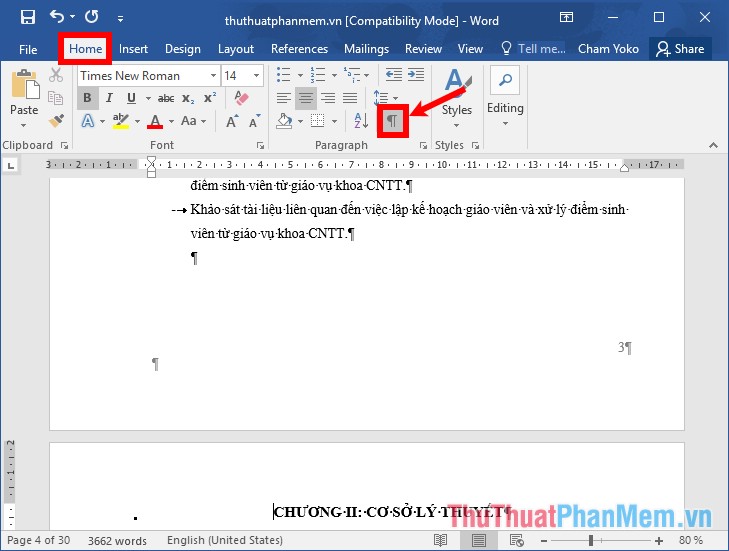Switch to Read Mode view

click(x=441, y=540)
